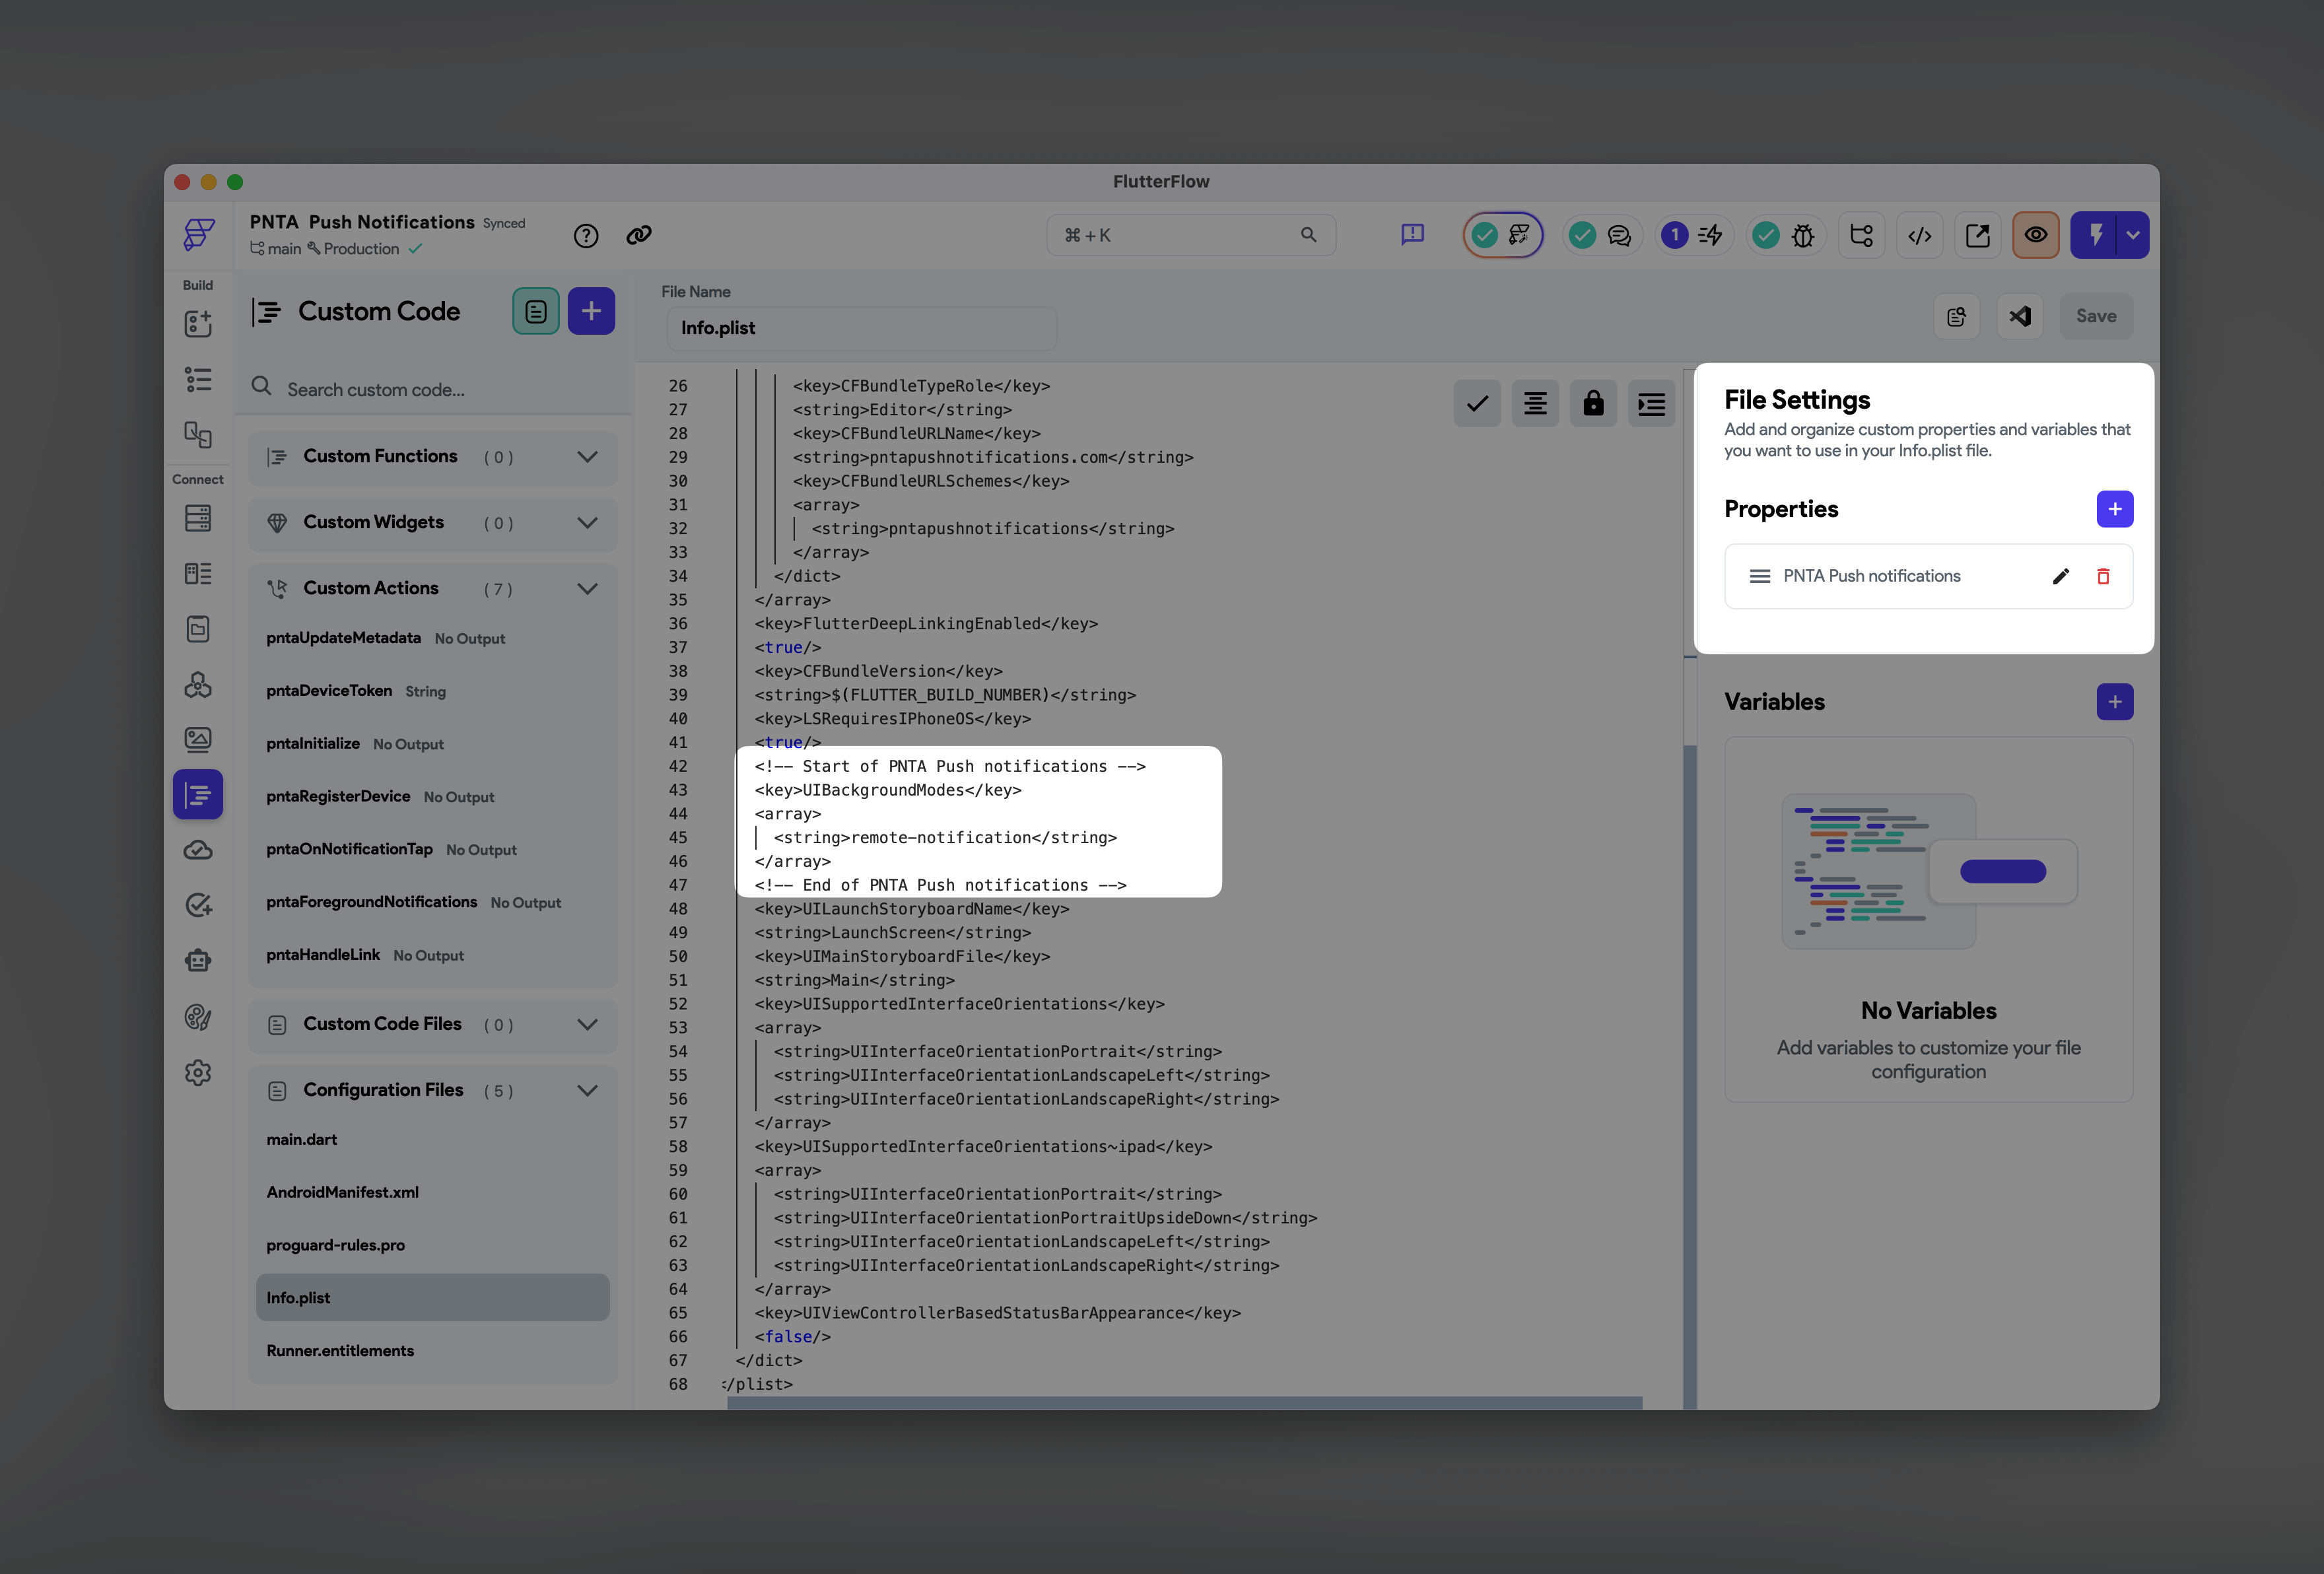Open the Theme Settings palette icon
2324x1574 pixels.
click(x=198, y=1017)
